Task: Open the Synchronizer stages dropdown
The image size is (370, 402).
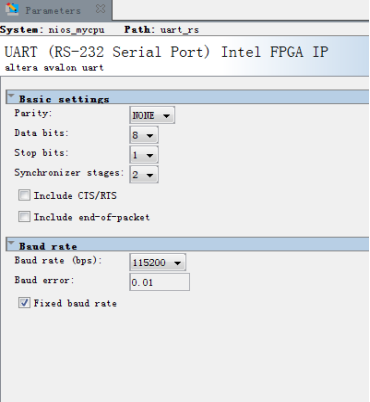Action: 144,174
